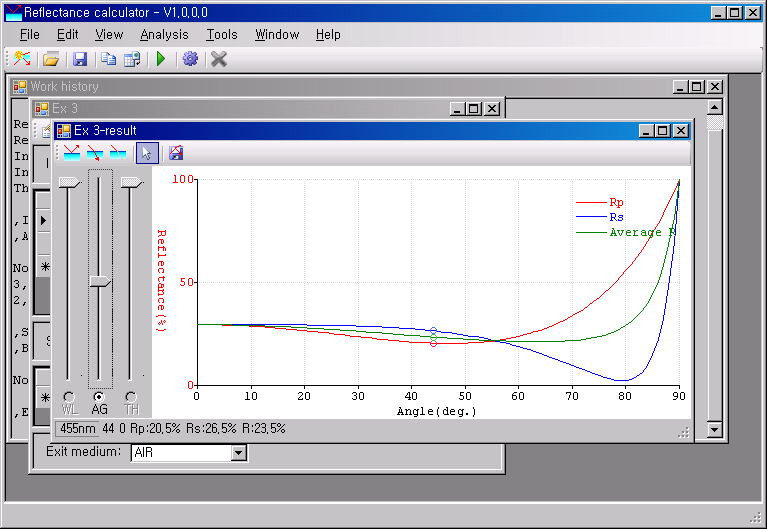Viewport: 767px width, 529px height.
Task: Click the Reflectance calculator app icon in title bar
Action: 14,12
